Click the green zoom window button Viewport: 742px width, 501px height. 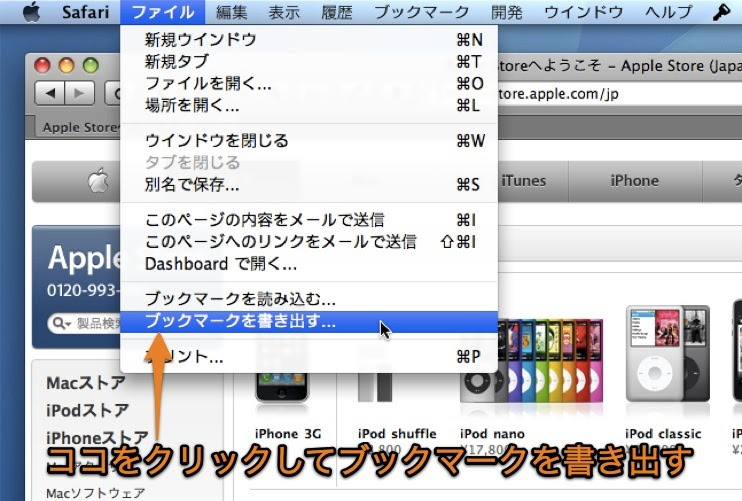point(90,65)
